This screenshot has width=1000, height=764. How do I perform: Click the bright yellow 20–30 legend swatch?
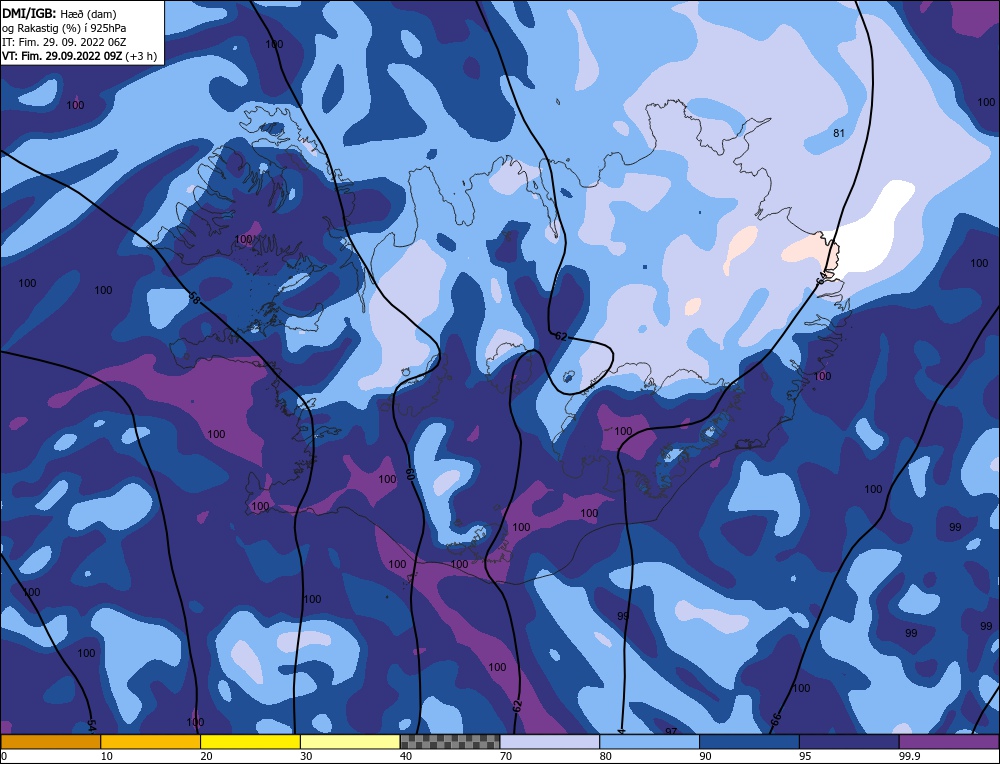[x=250, y=742]
